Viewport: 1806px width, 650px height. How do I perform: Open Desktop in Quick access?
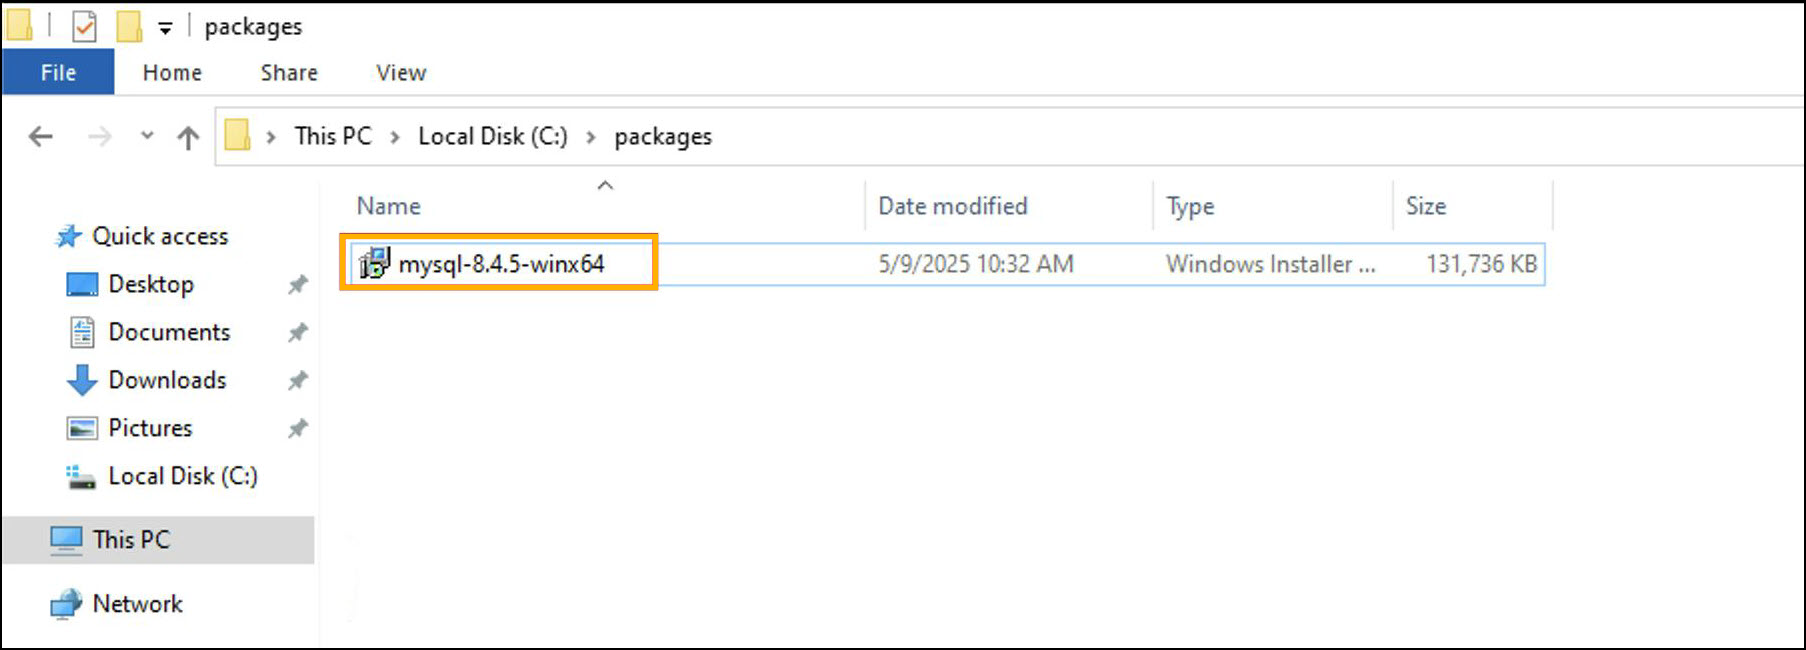pos(151,284)
